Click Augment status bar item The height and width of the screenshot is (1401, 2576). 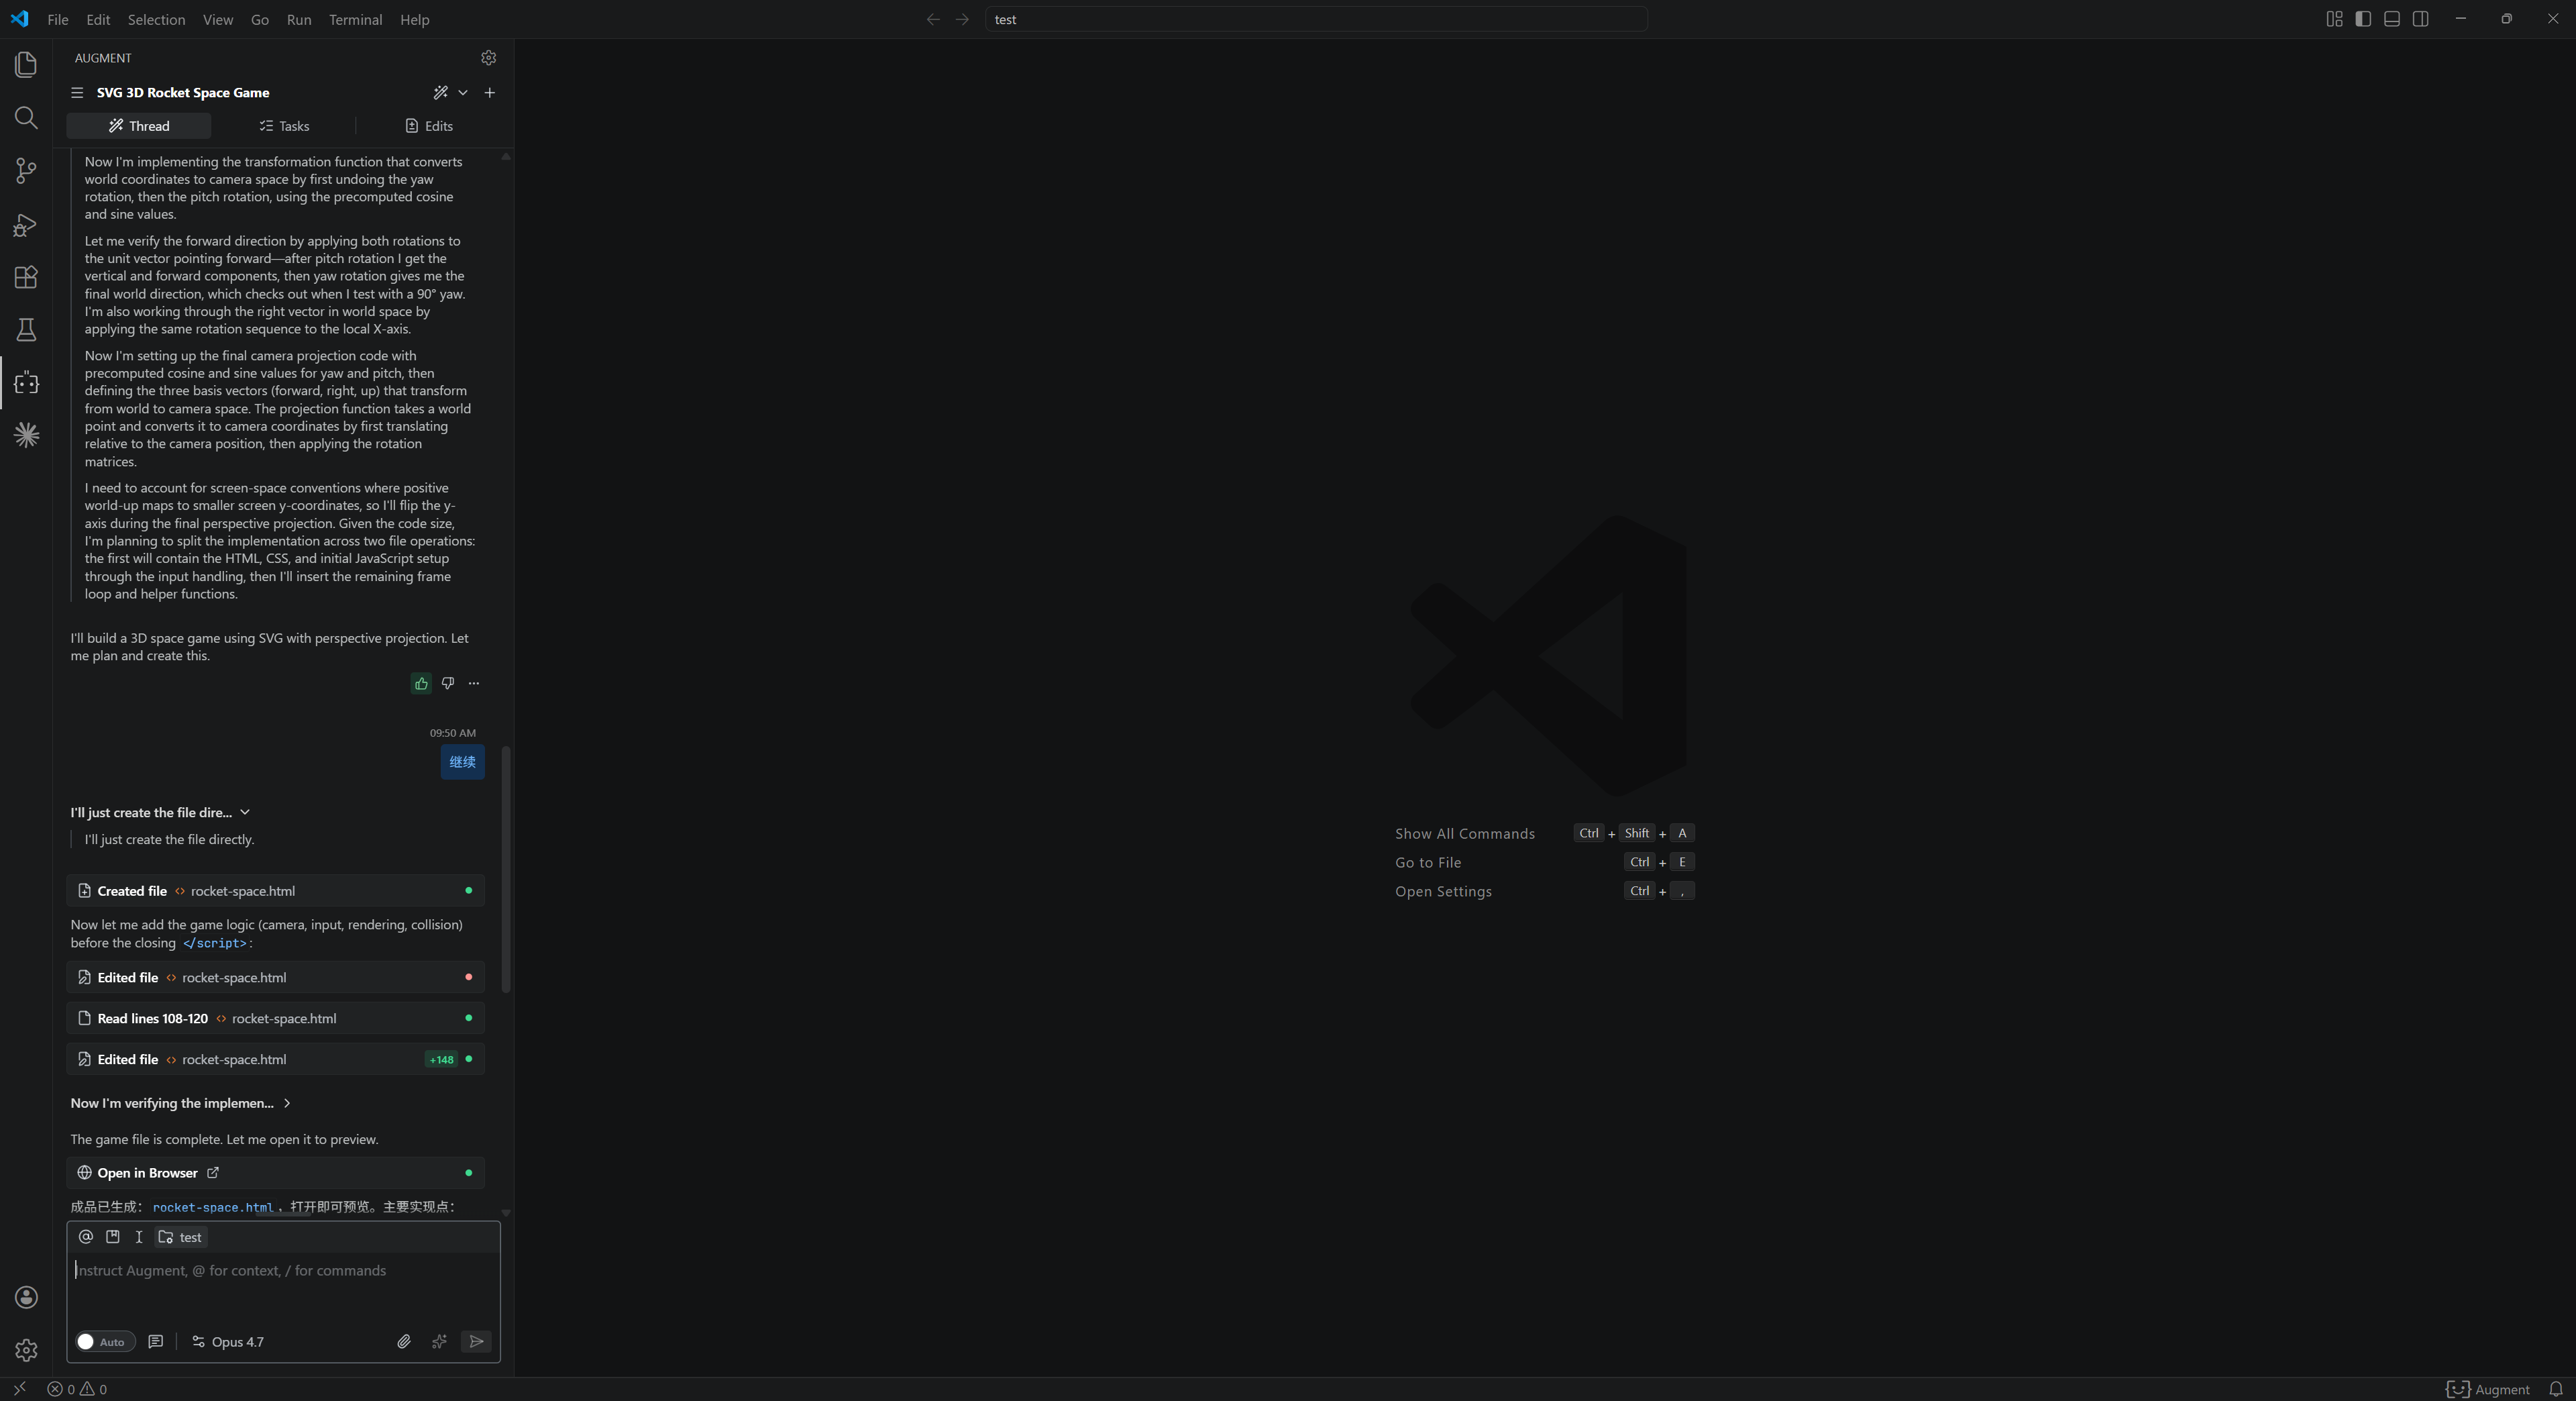[2488, 1389]
